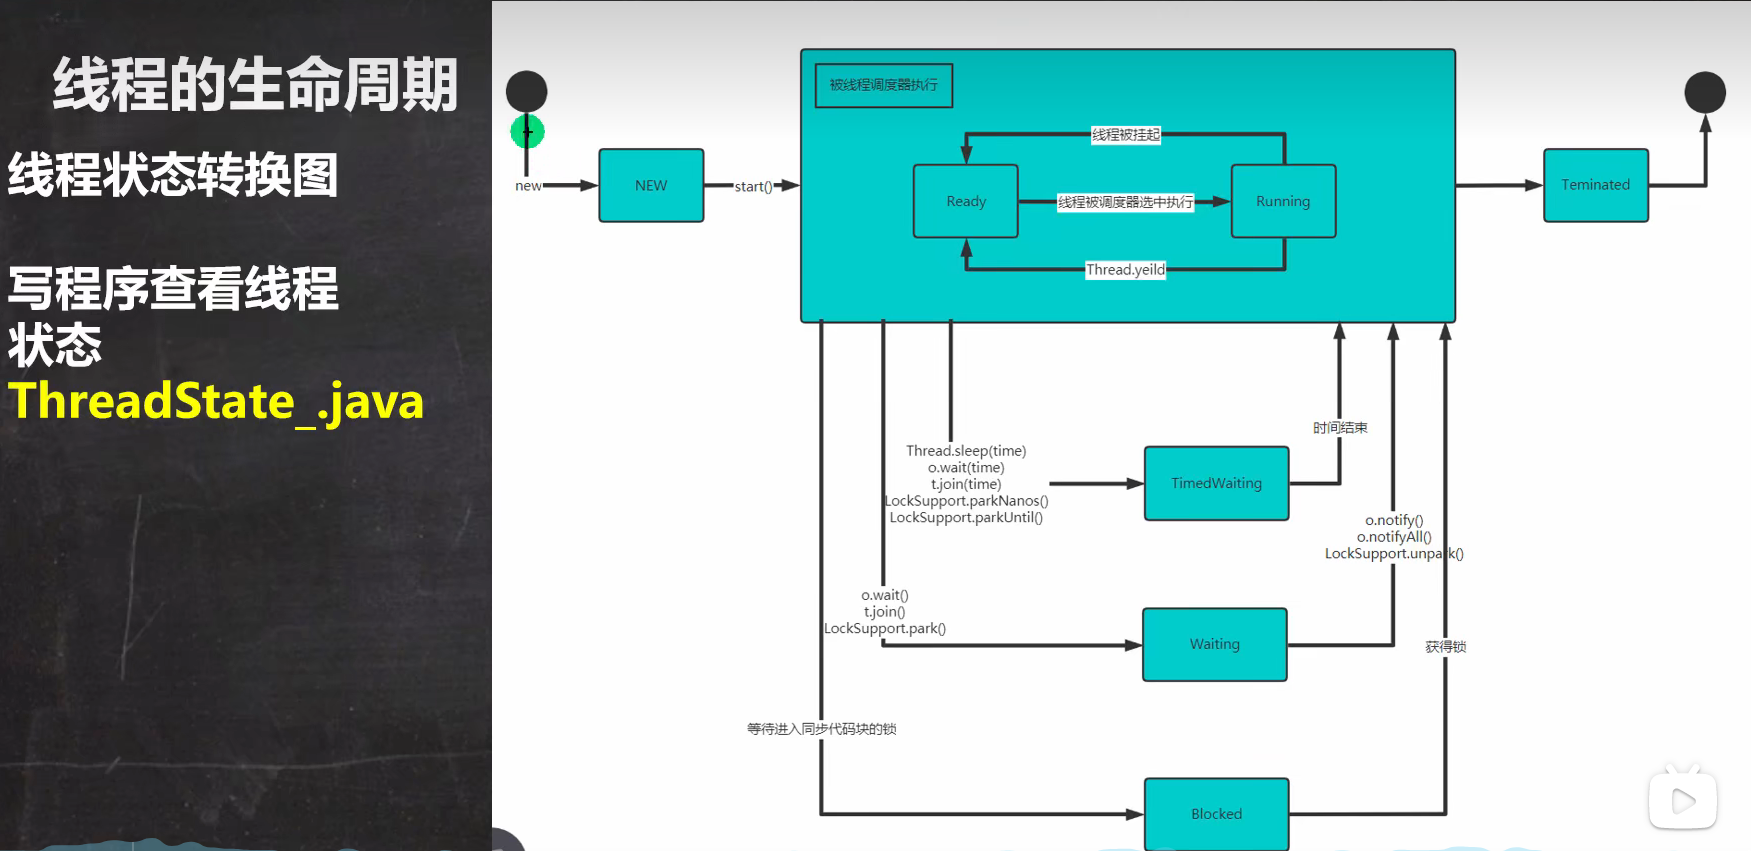Select the NEW state box
This screenshot has height=851, width=1751.
coord(651,185)
